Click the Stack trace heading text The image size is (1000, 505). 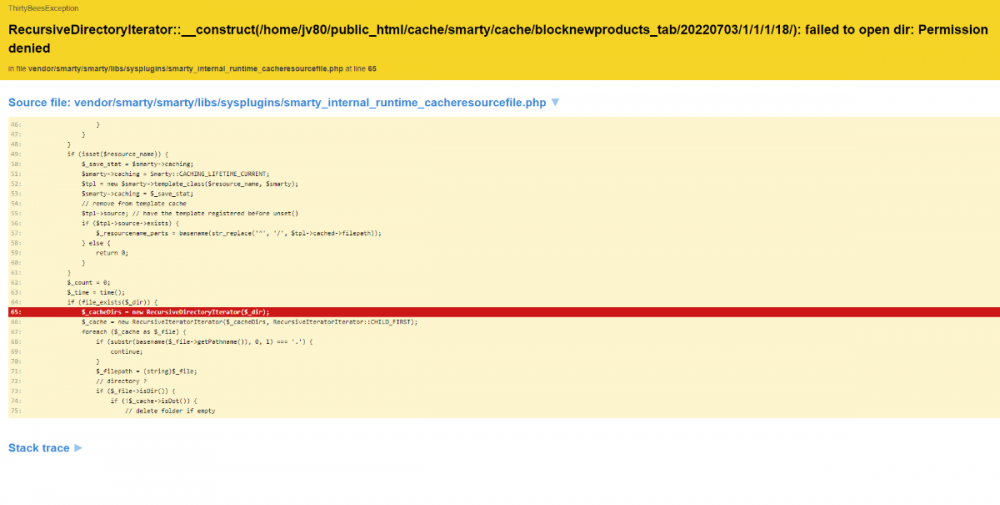point(39,448)
